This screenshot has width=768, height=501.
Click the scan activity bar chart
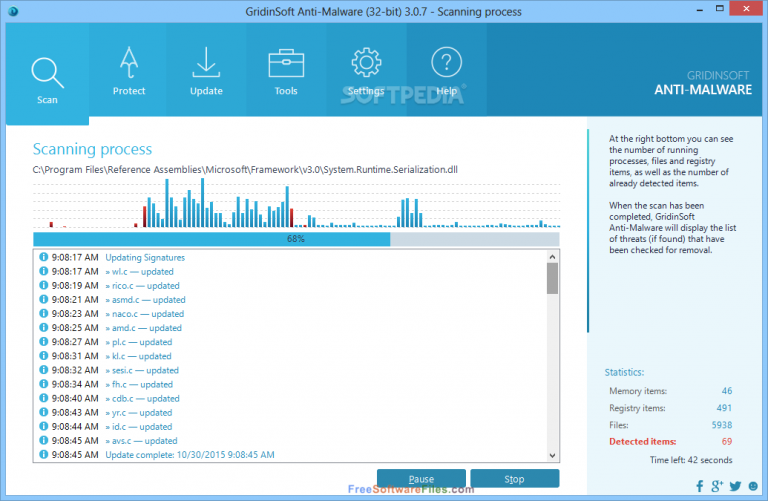pyautogui.click(x=296, y=203)
